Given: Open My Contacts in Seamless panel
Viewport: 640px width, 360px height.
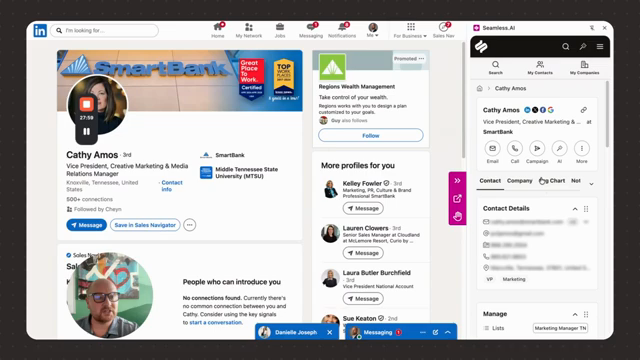Looking at the screenshot, I should point(540,67).
